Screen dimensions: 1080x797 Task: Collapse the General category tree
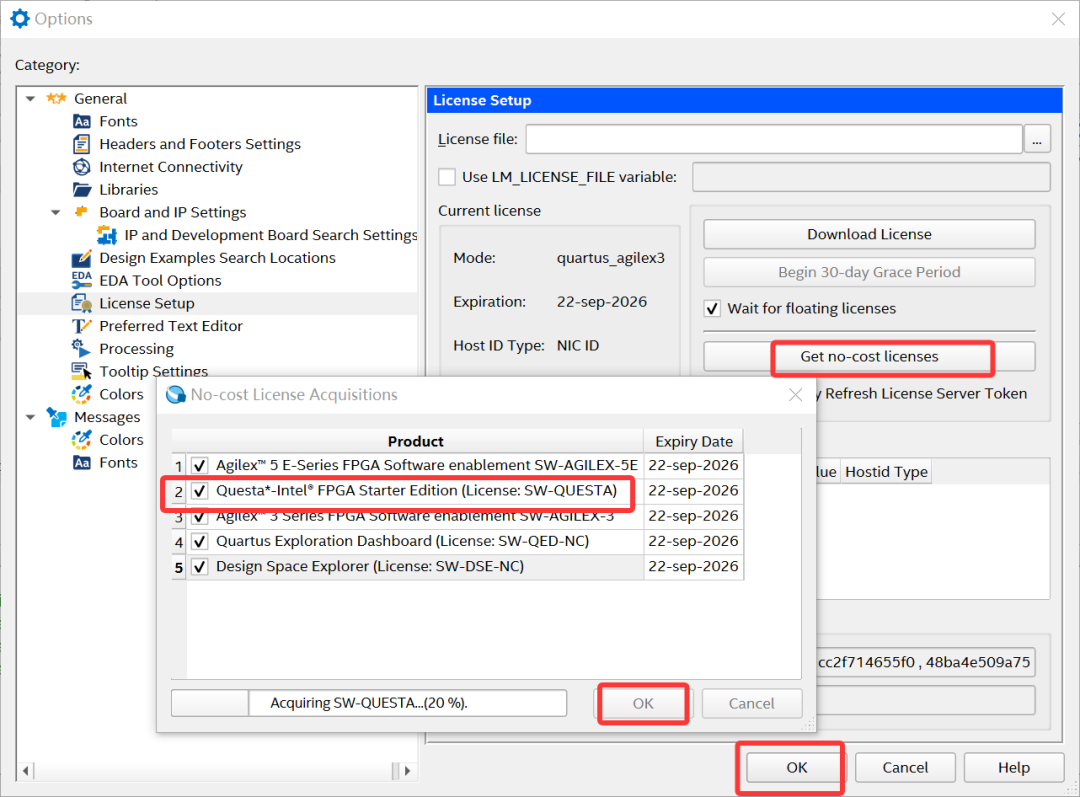(30, 99)
